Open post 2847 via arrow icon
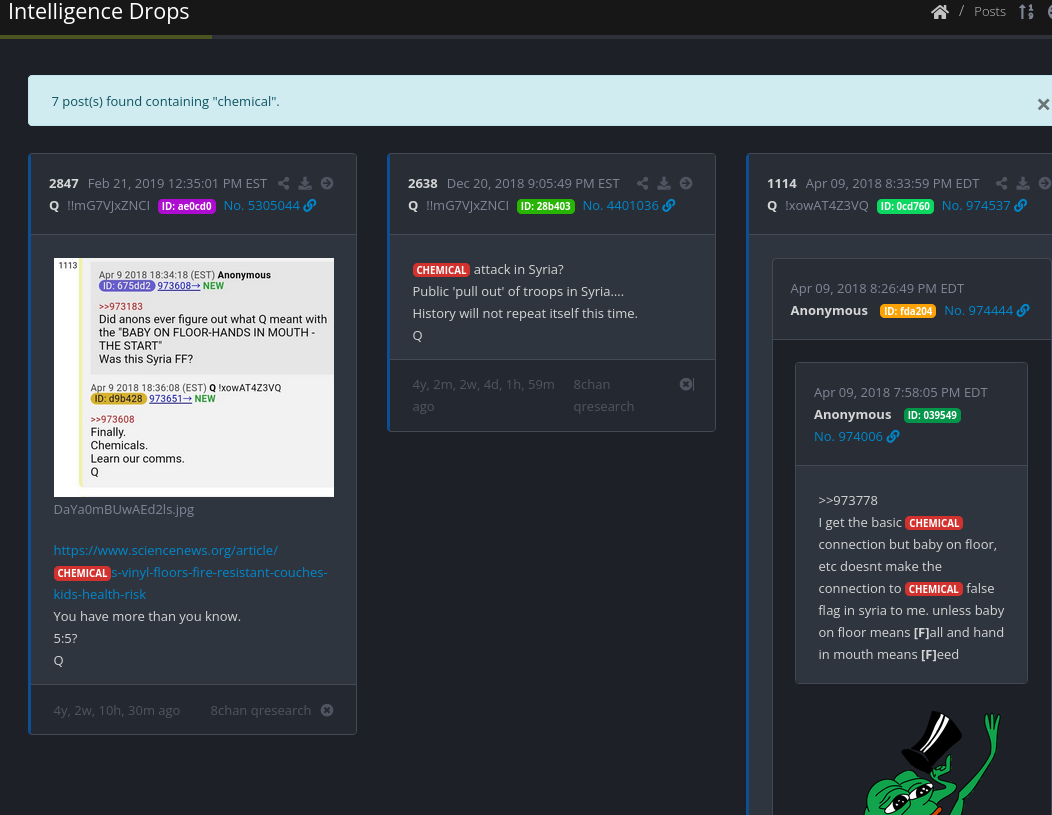Viewport: 1052px width, 815px height. click(327, 183)
